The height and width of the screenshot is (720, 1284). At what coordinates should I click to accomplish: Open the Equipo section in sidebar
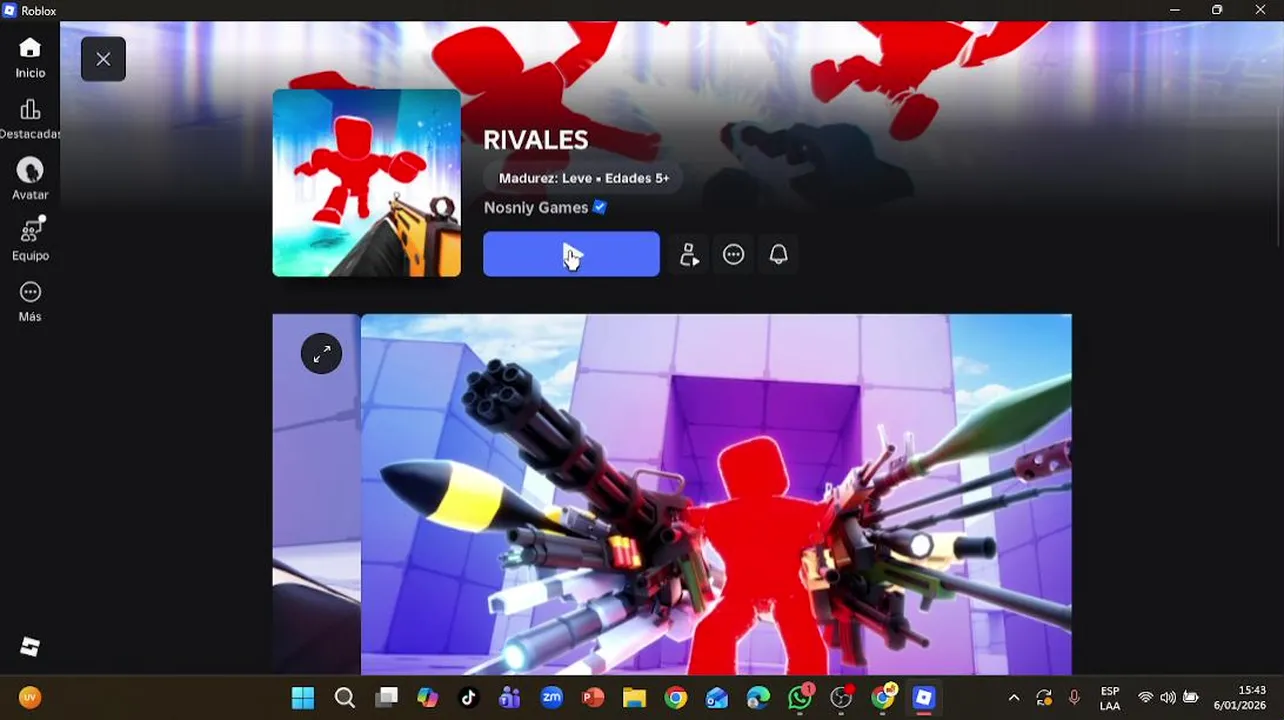coord(30,240)
